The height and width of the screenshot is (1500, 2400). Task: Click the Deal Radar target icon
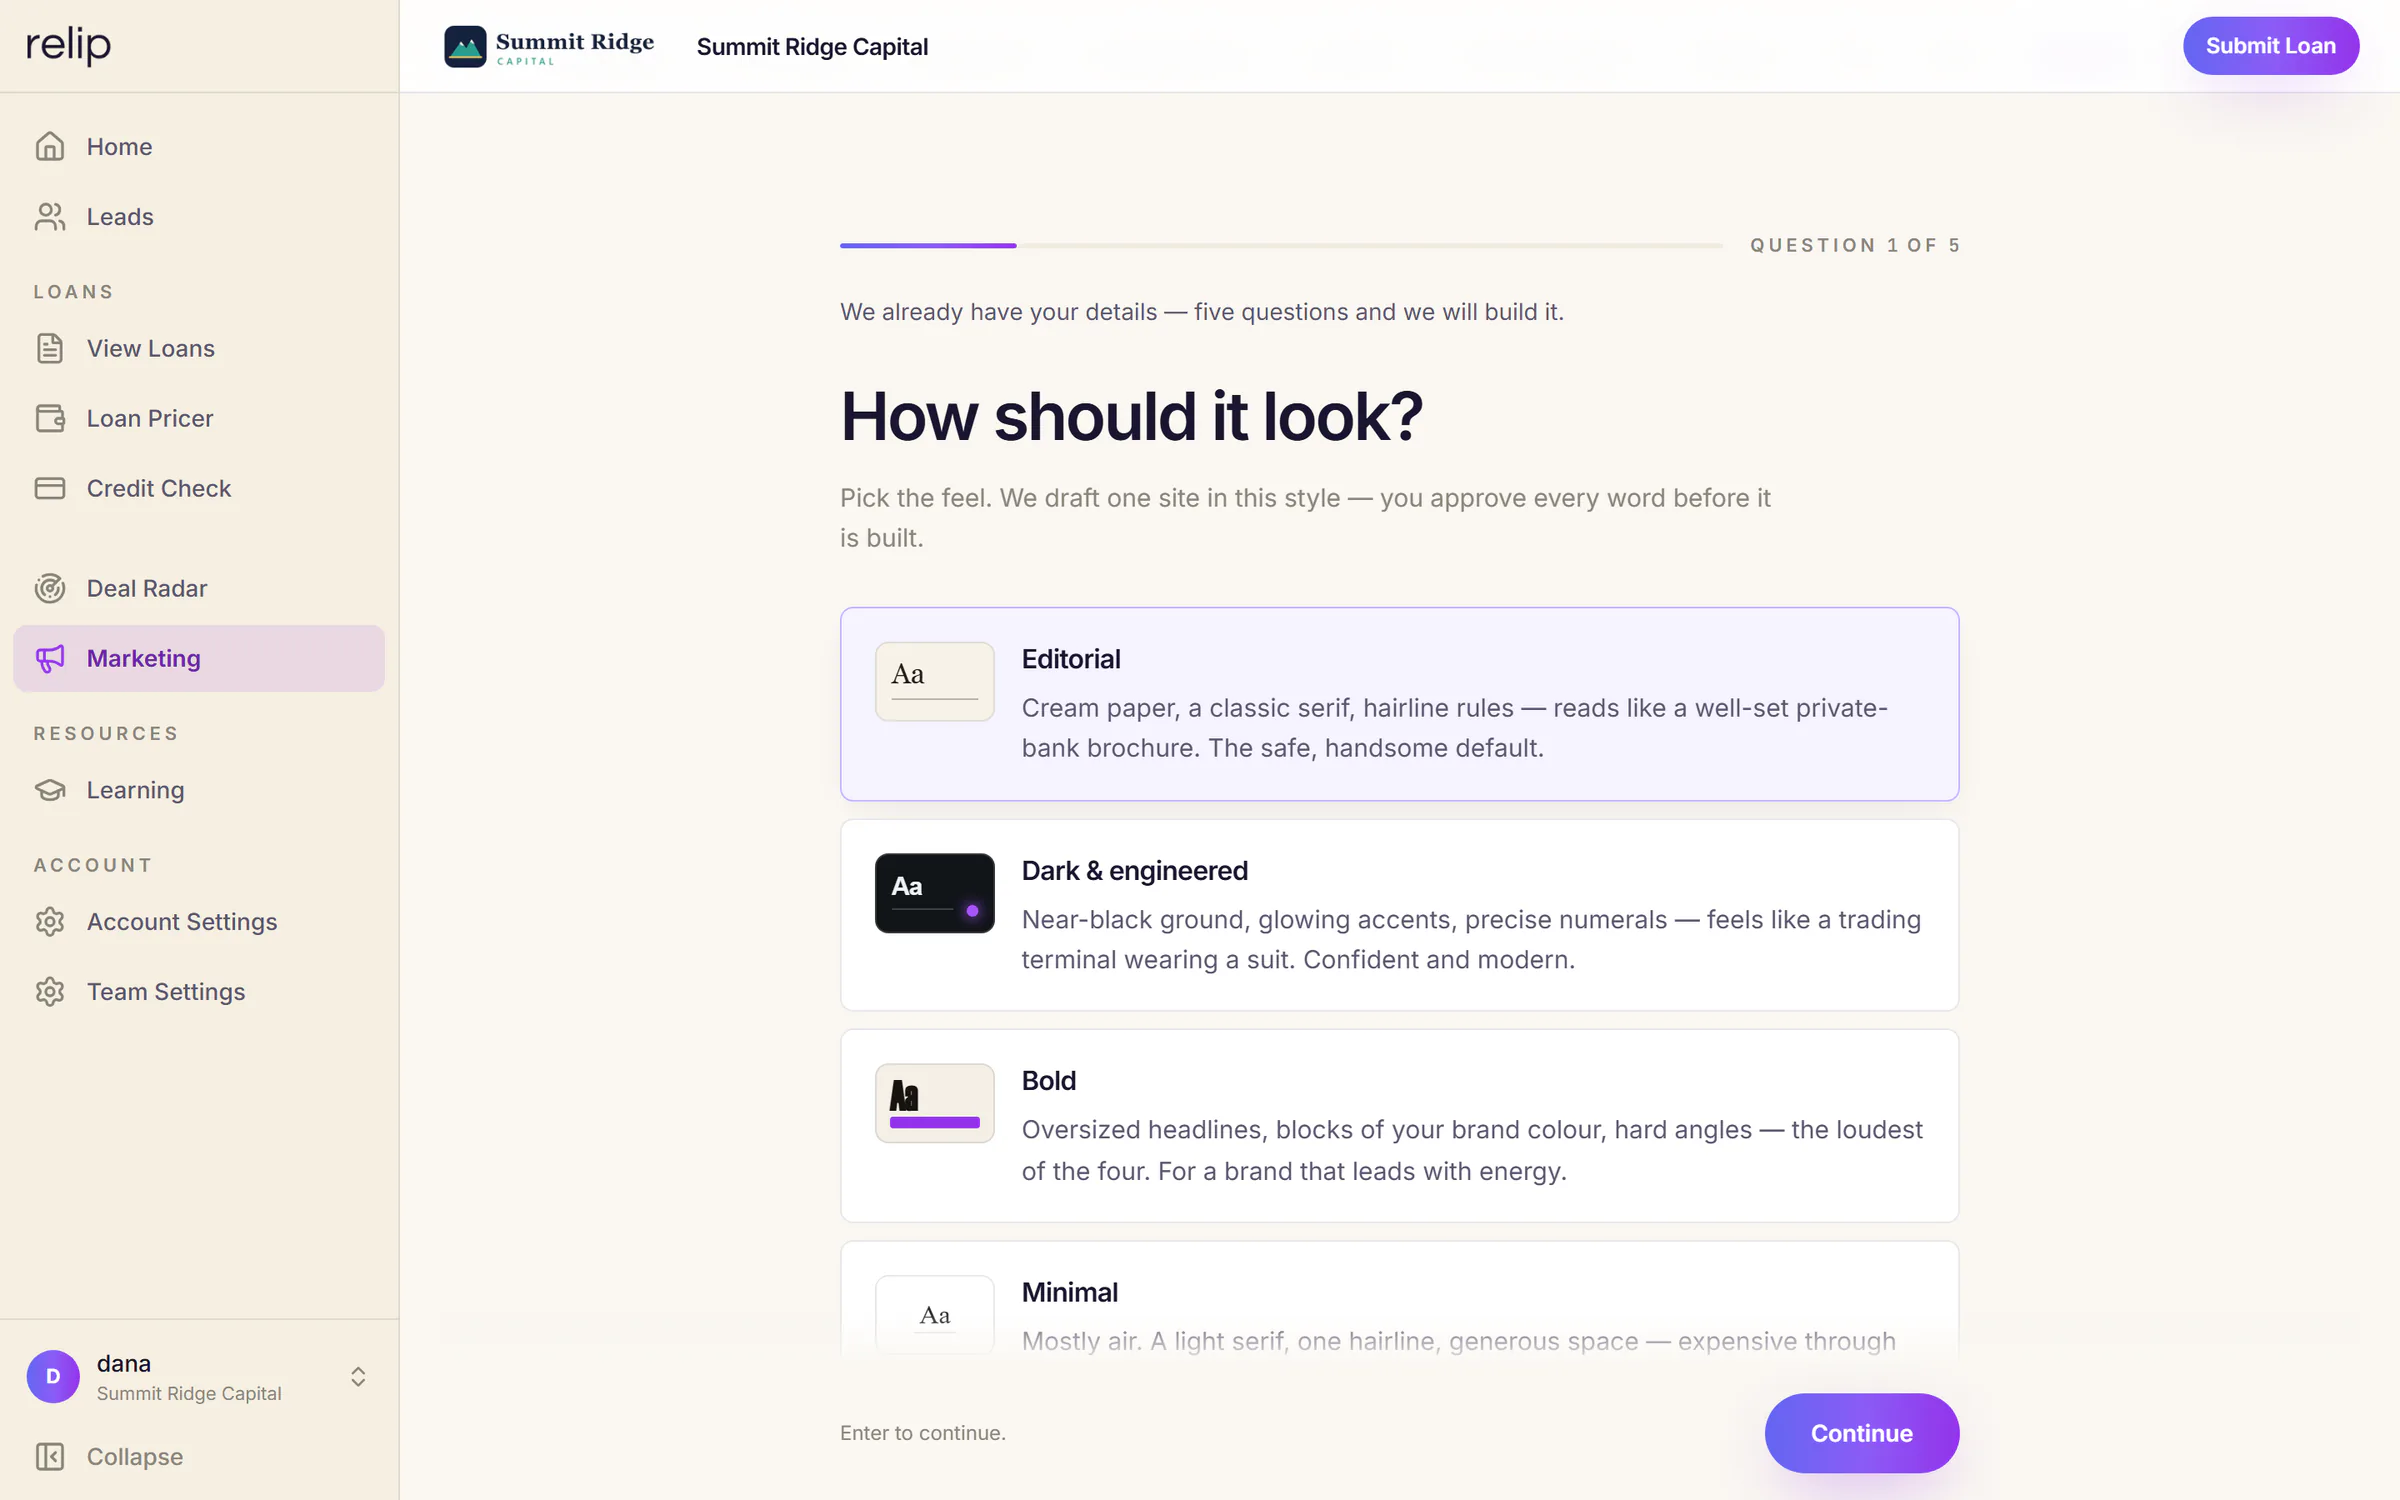(x=50, y=588)
